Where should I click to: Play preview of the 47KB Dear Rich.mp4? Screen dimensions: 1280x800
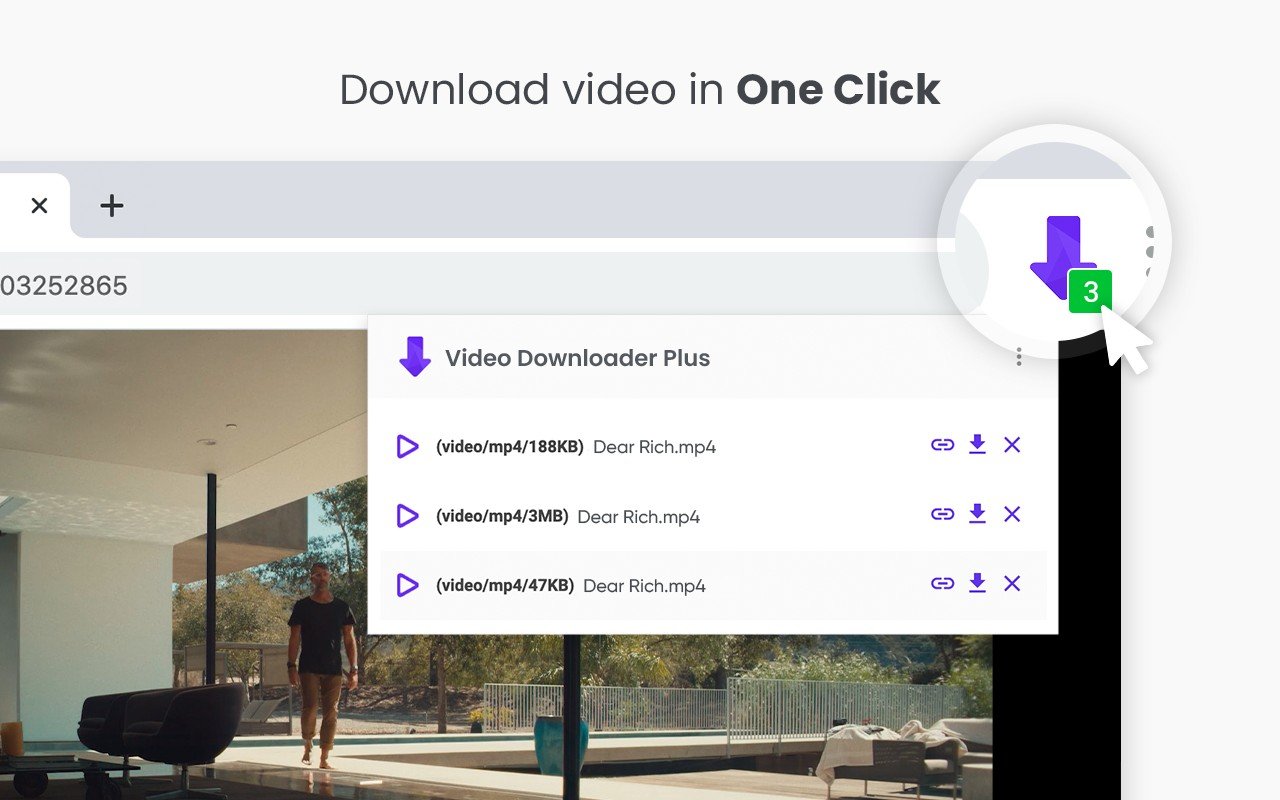coord(407,585)
